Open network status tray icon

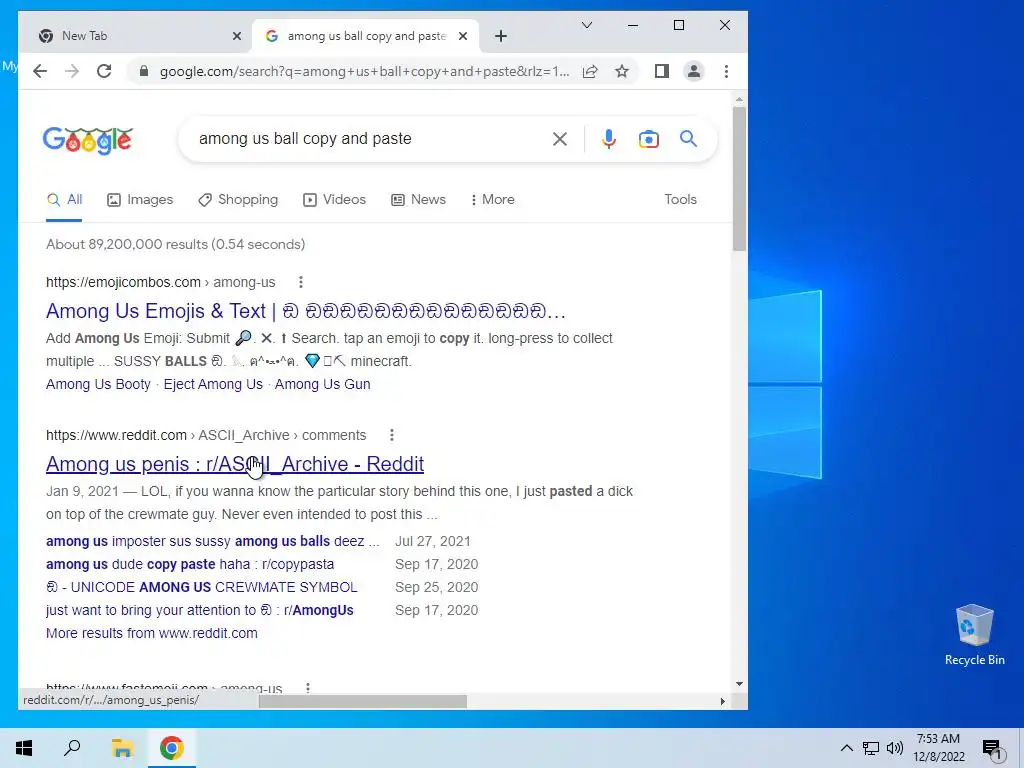(871, 748)
